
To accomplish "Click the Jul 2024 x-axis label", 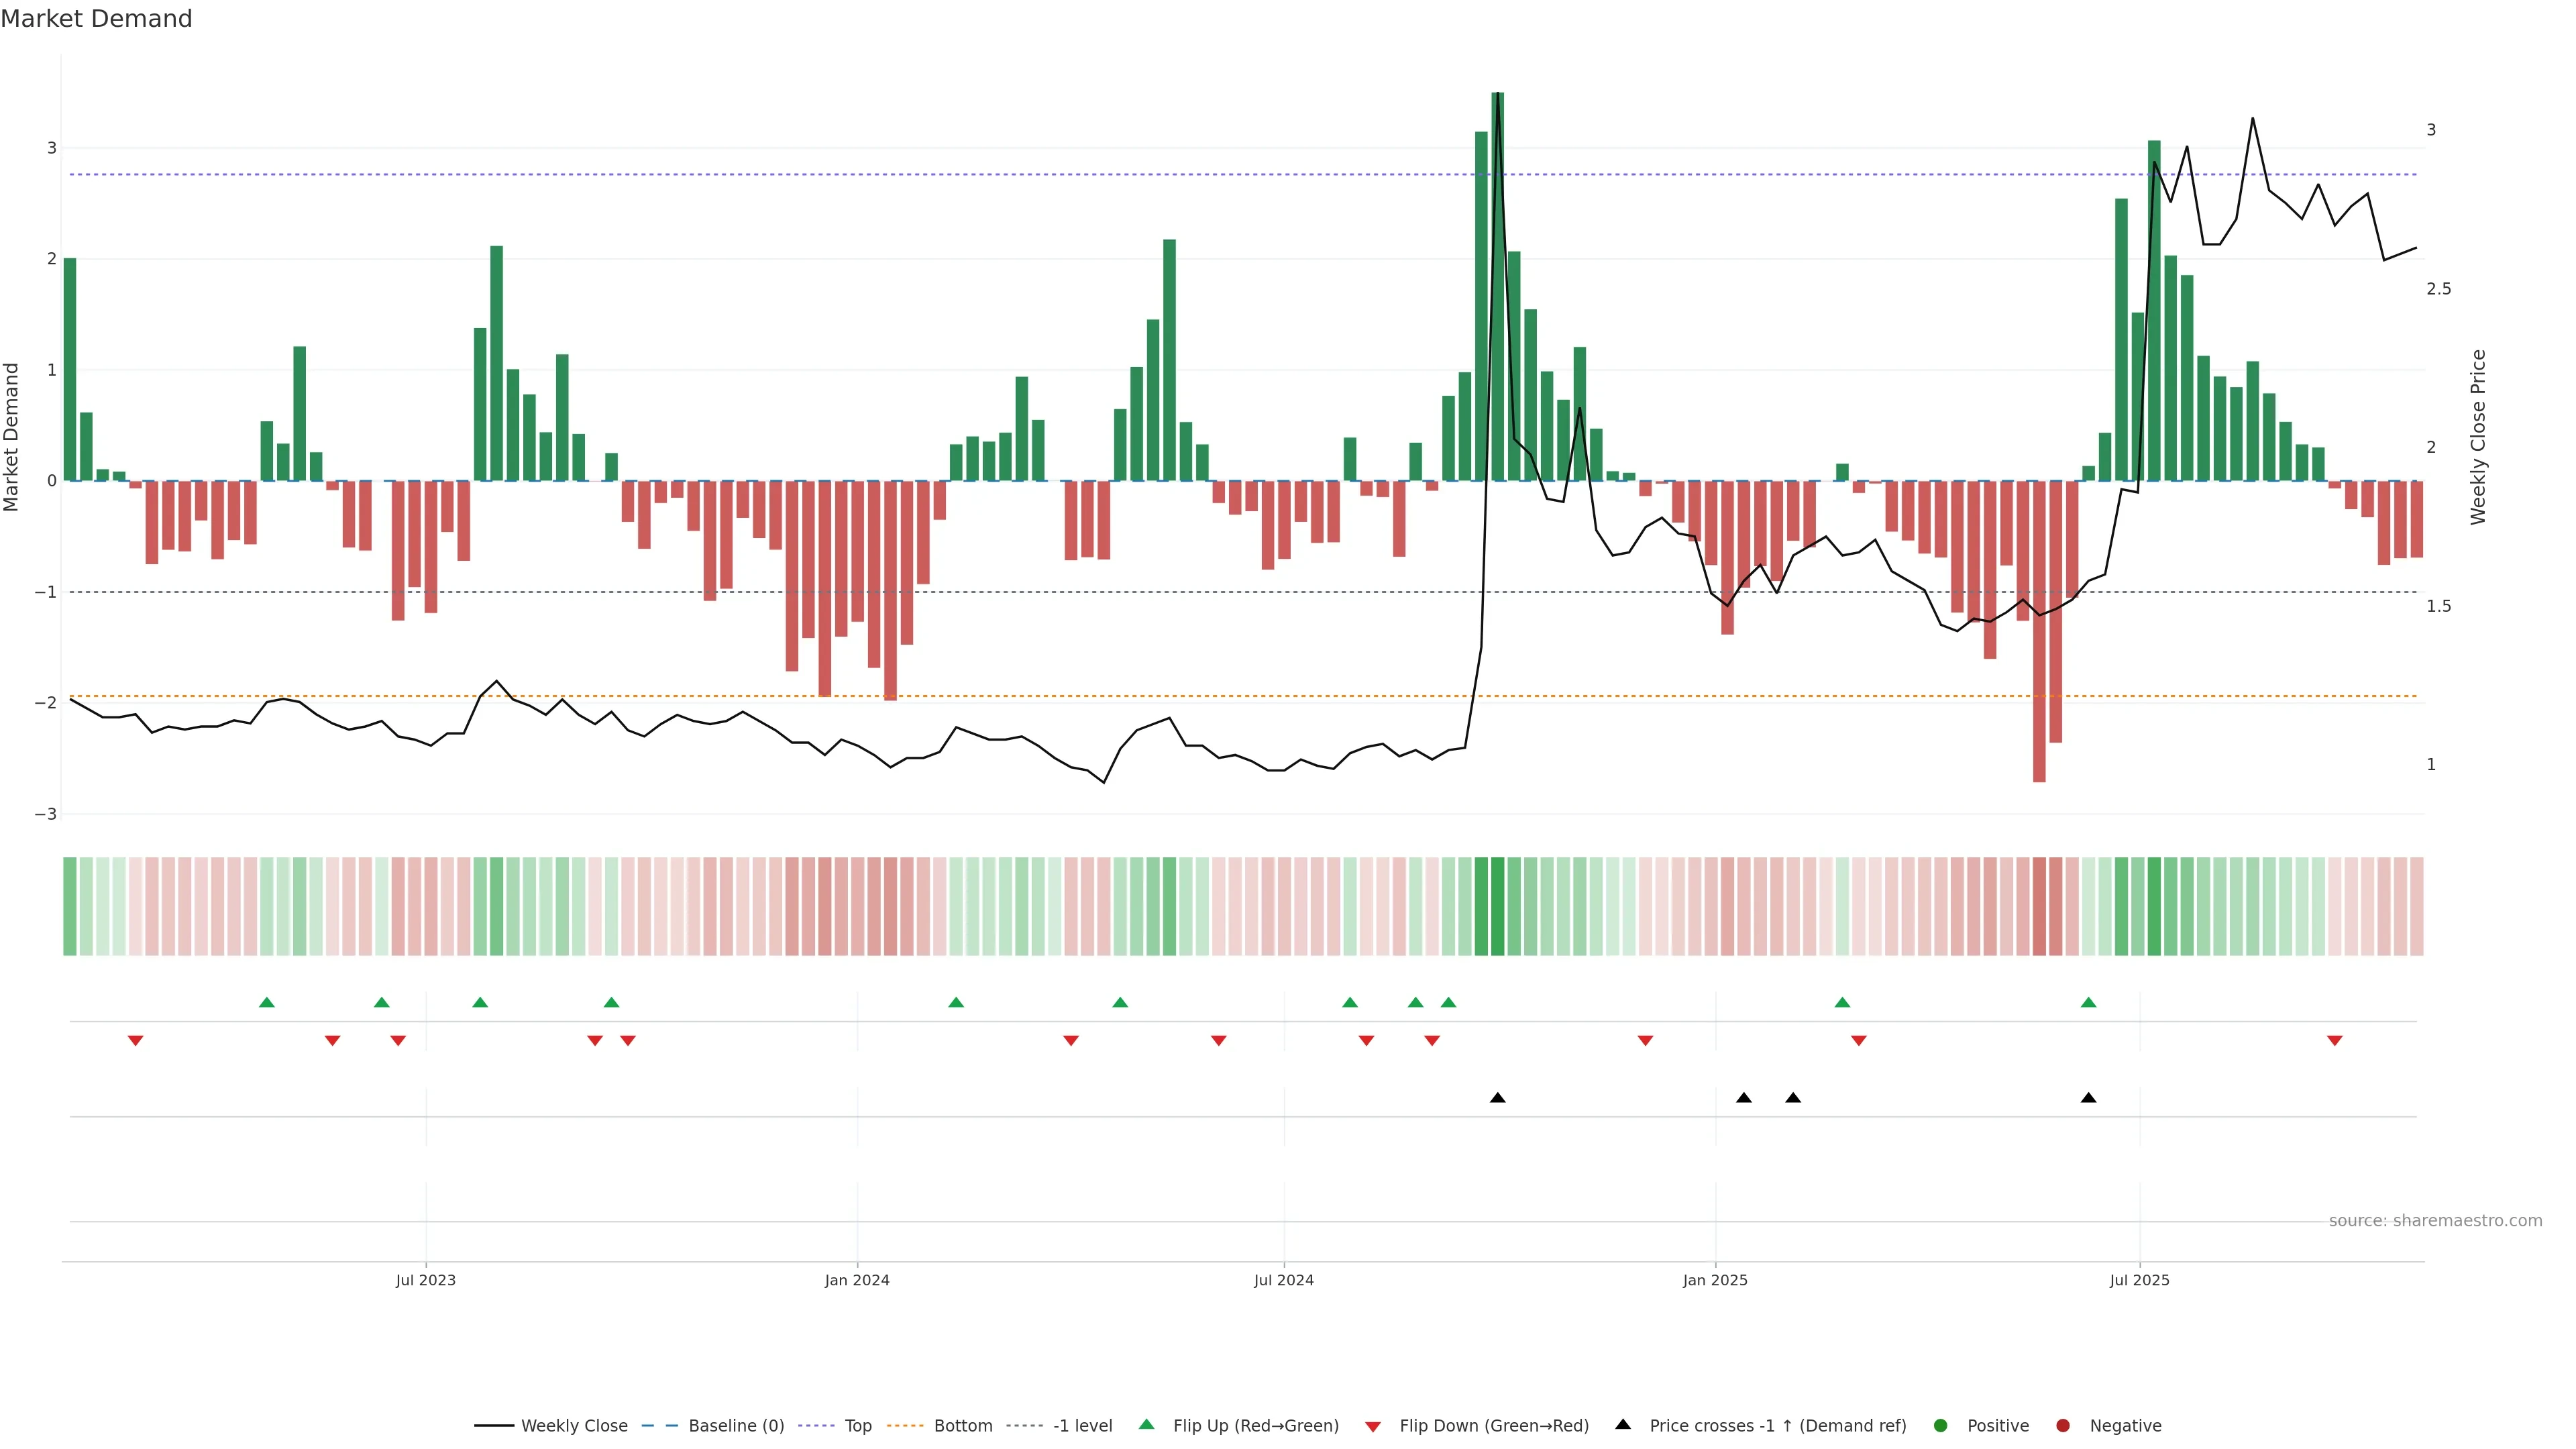I will click(x=1283, y=1280).
